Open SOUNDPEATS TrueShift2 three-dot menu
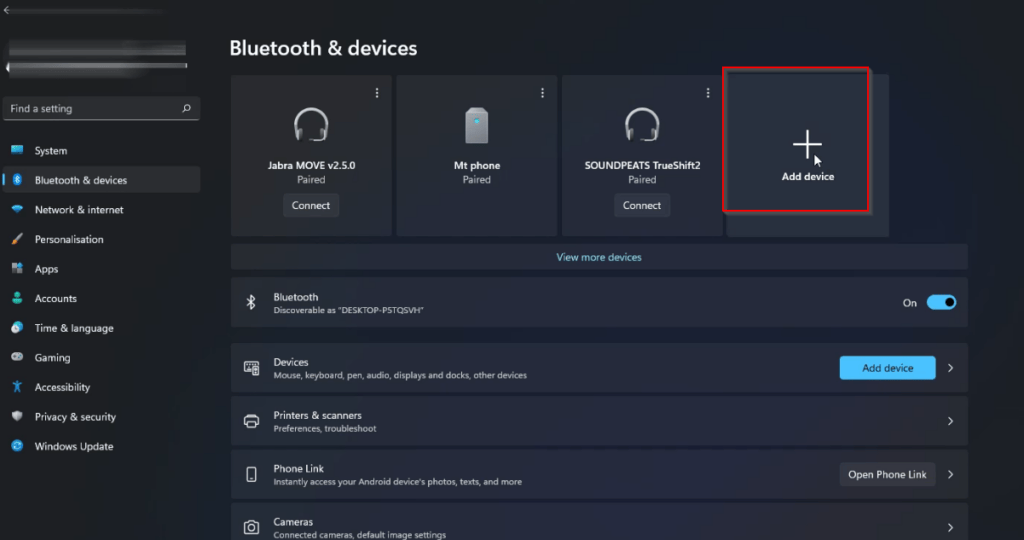The image size is (1024, 540). pyautogui.click(x=708, y=93)
